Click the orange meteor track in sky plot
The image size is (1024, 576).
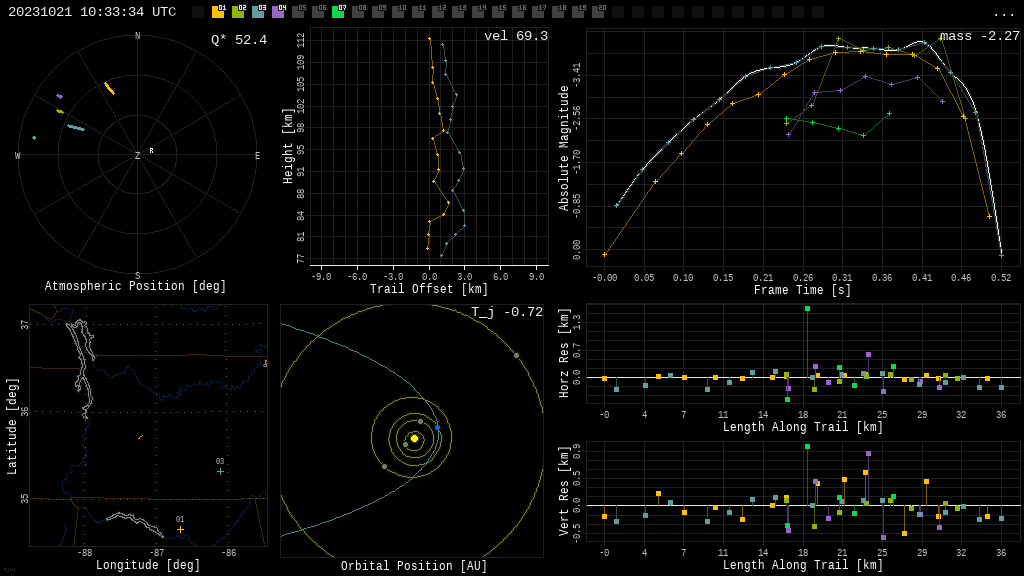pyautogui.click(x=109, y=88)
